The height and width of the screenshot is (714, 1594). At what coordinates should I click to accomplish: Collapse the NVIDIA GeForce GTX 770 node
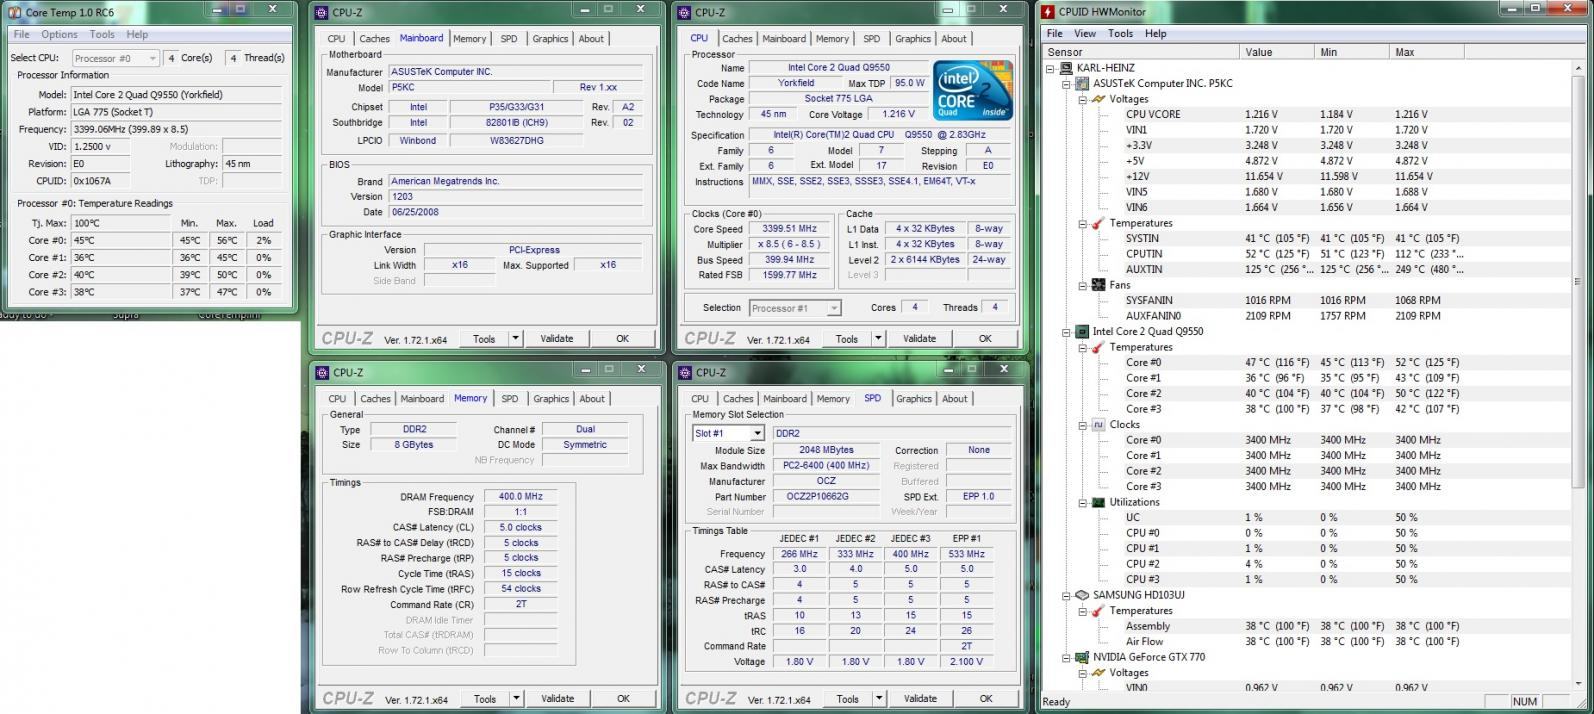[x=1067, y=658]
